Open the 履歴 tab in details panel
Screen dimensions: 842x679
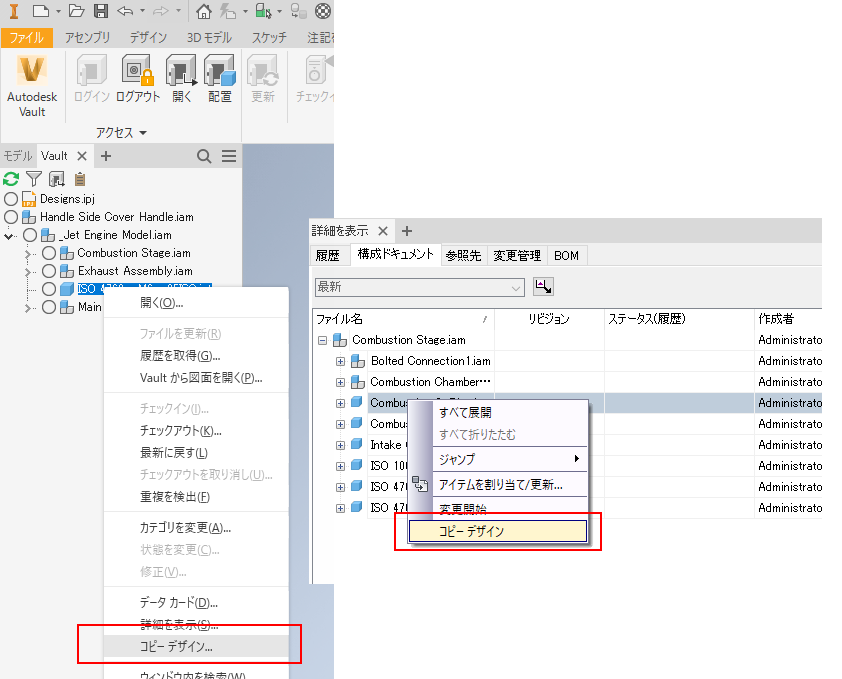click(x=328, y=255)
